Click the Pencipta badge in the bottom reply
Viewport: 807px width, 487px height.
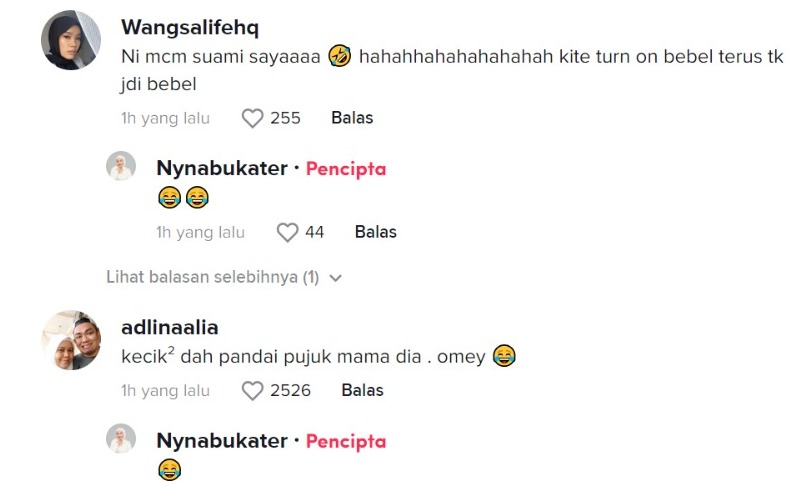(346, 441)
